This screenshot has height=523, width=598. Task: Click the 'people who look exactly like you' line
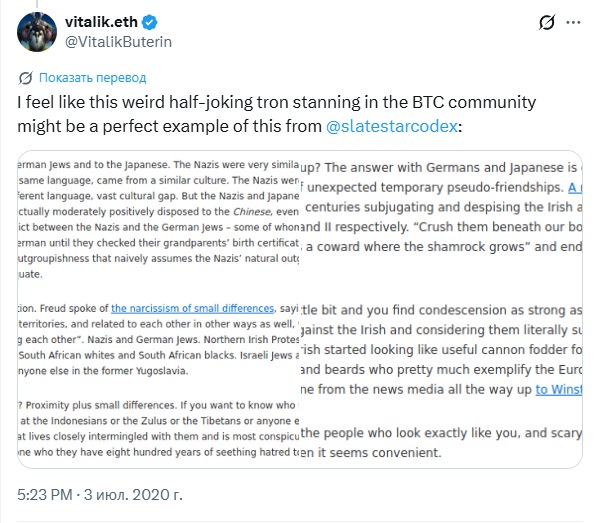click(441, 433)
